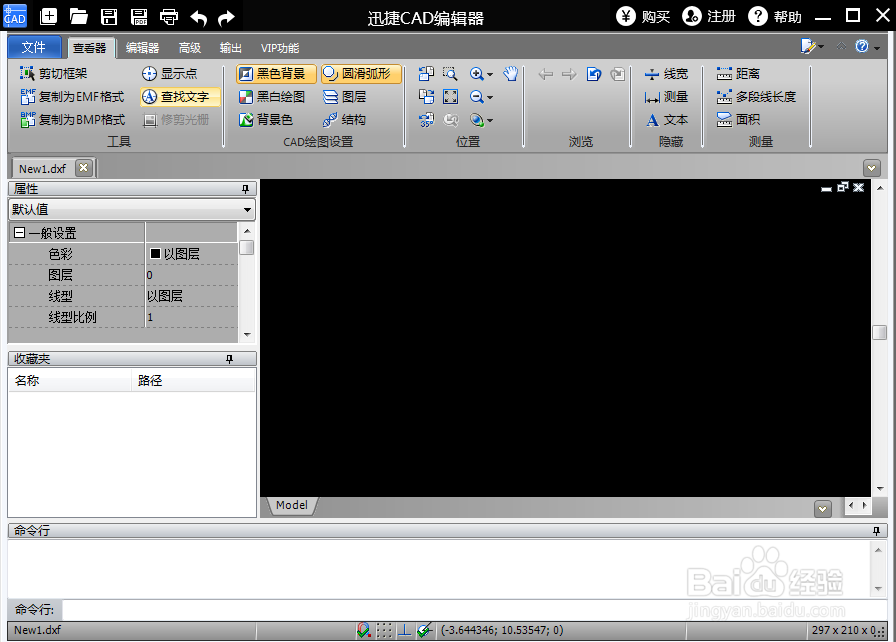Select the zoom window magnifier icon
896x642 pixels.
point(450,74)
